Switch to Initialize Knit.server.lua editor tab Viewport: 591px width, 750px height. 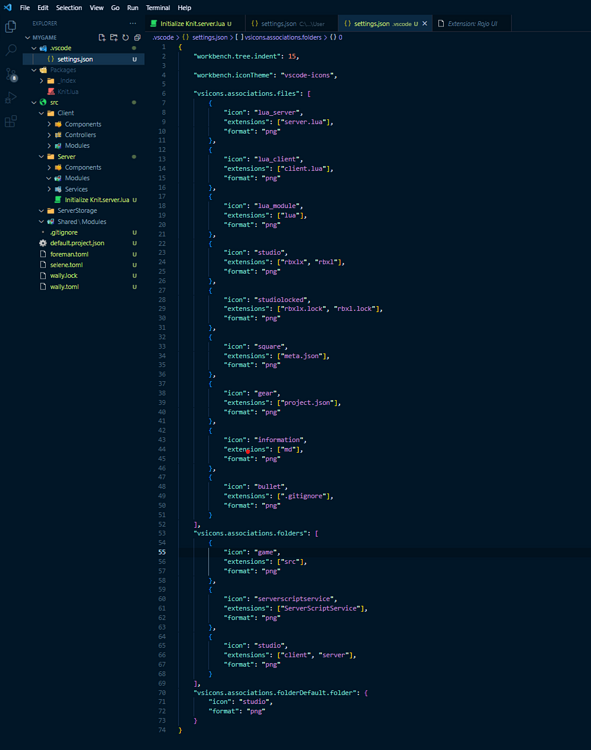195,23
